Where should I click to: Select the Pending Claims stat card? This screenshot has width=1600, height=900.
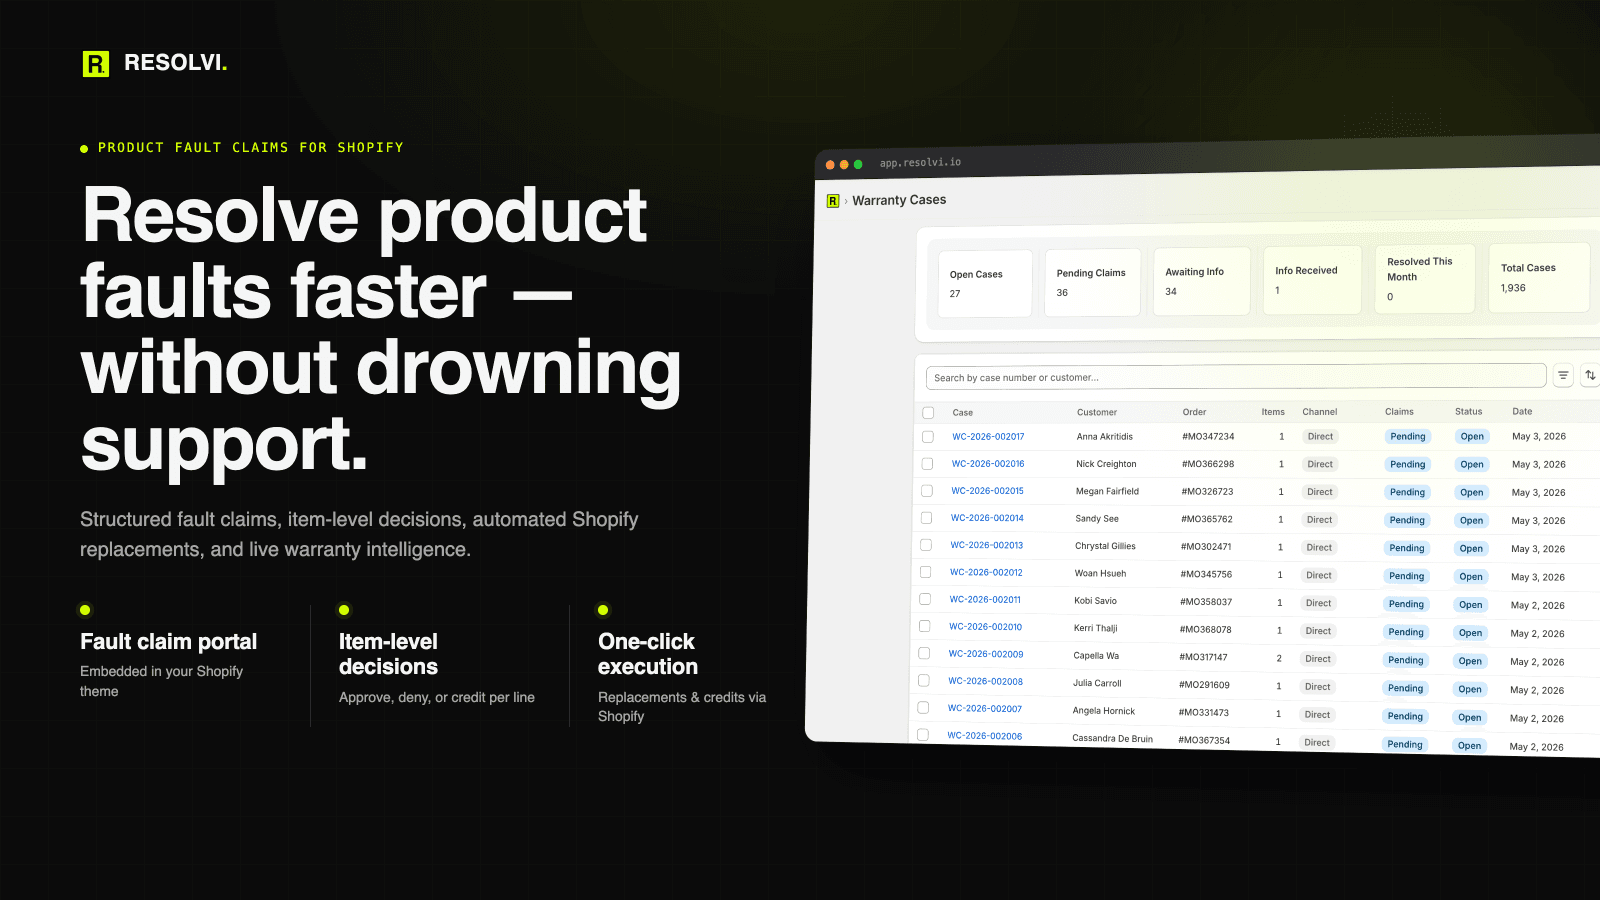coord(1092,283)
